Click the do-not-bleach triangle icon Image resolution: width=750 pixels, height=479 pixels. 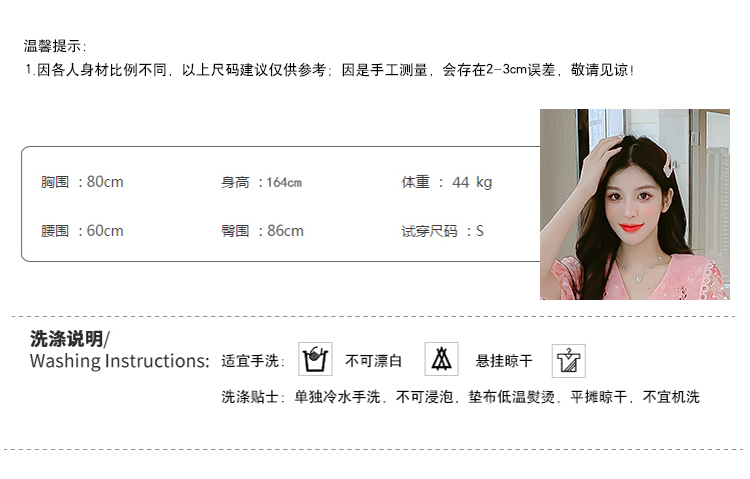pyautogui.click(x=441, y=359)
